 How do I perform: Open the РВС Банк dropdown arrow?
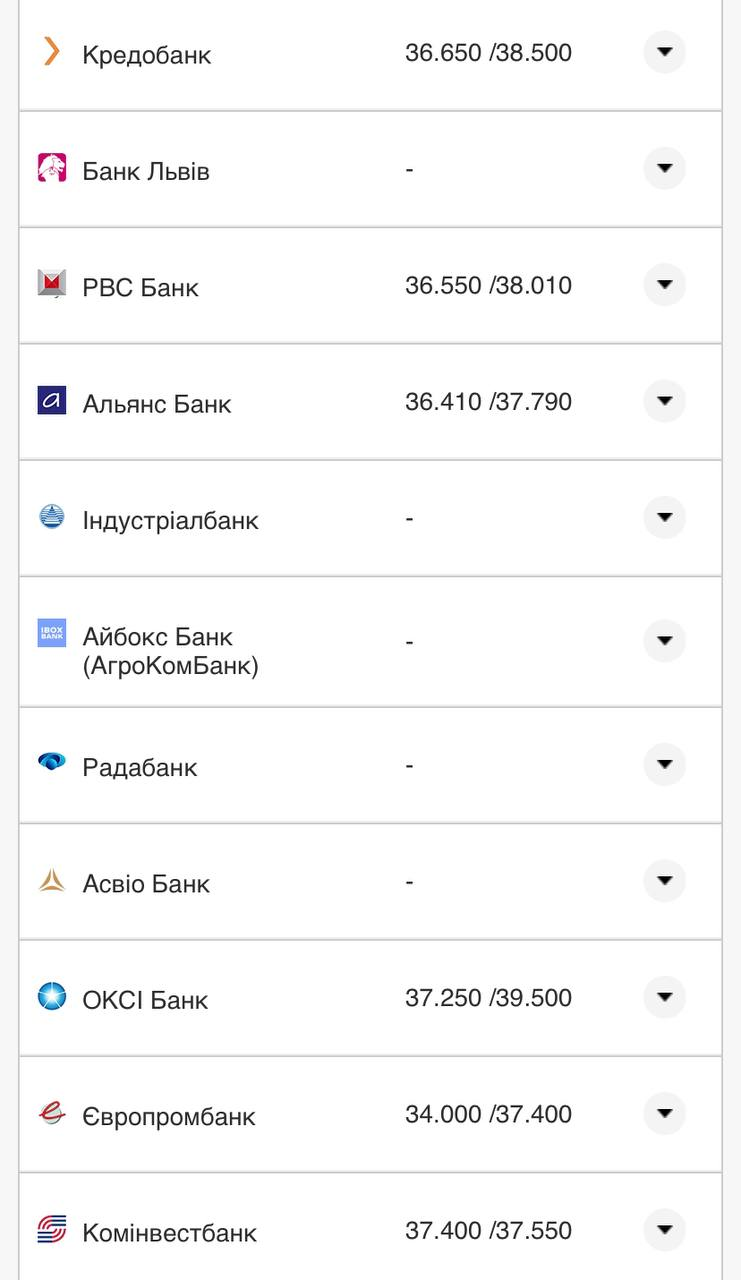664,285
